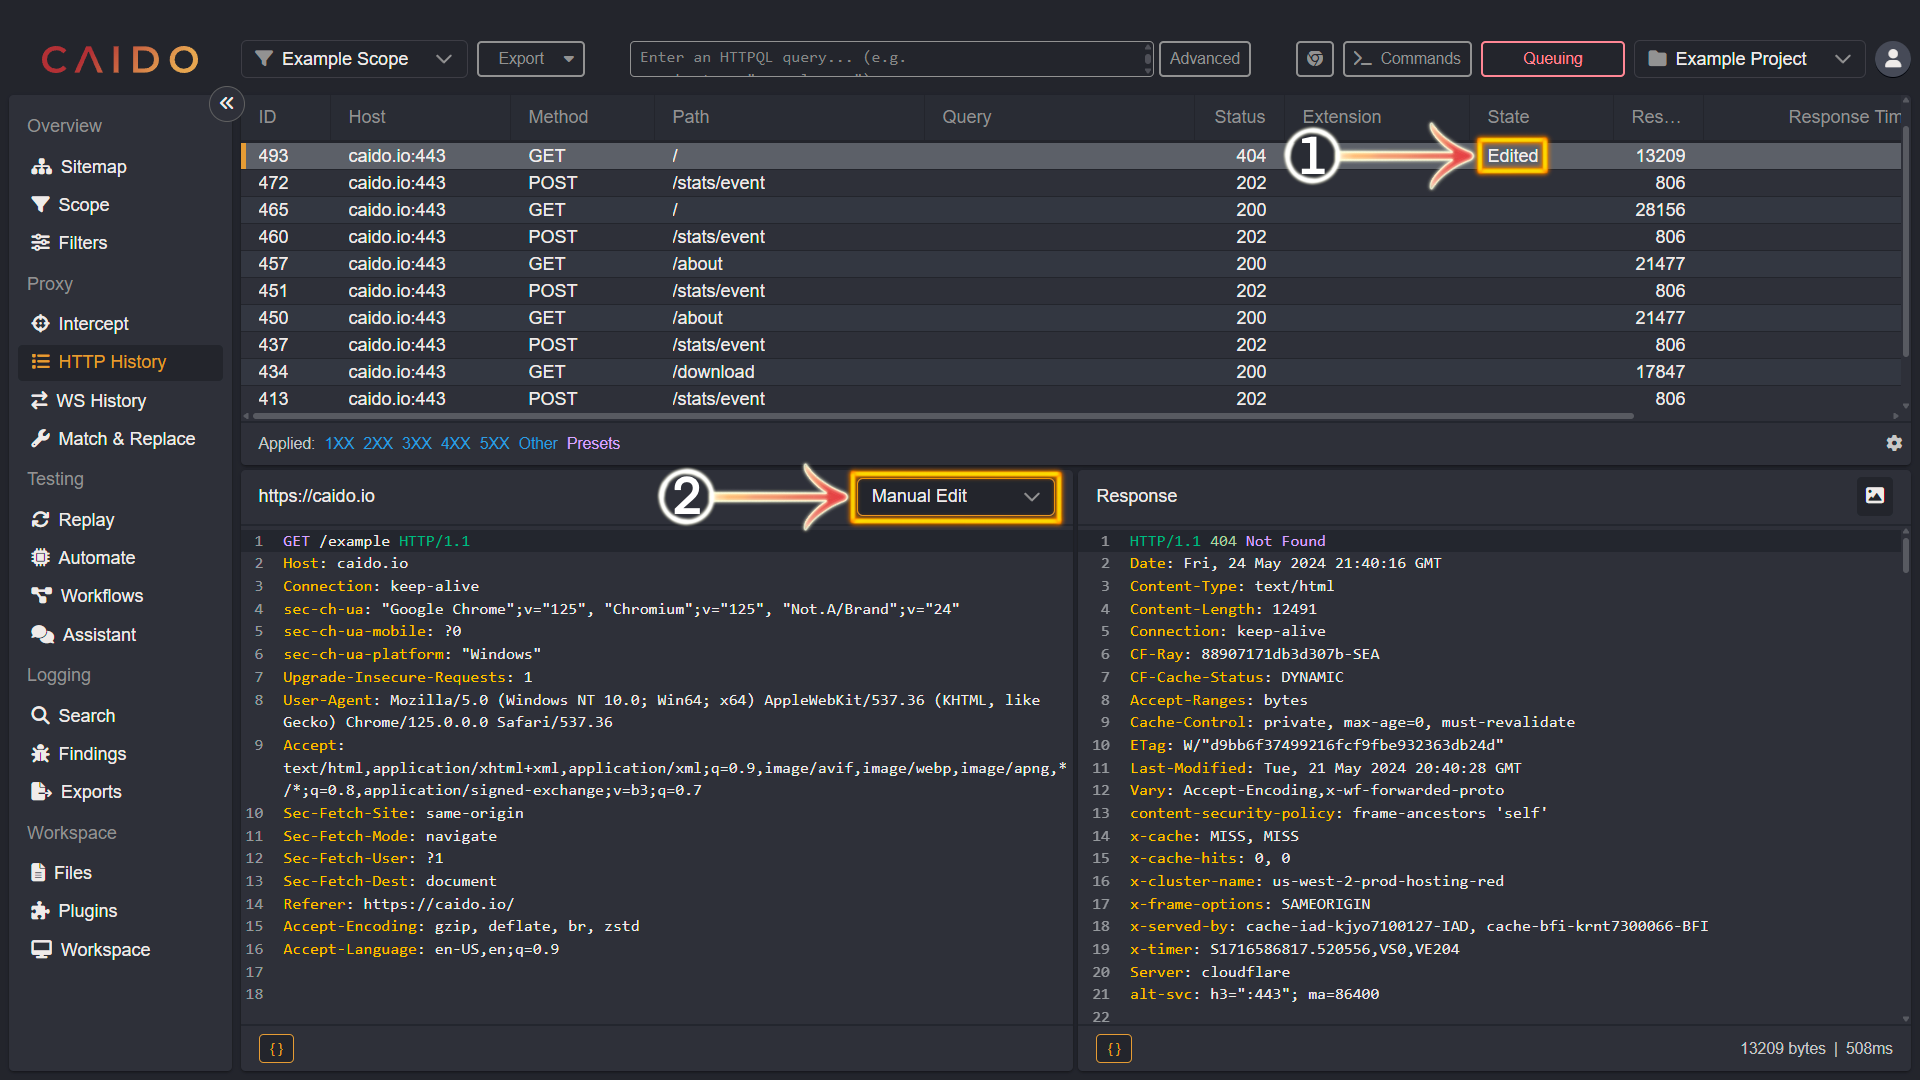
Task: Click the Extension column header
Action: pos(1341,117)
